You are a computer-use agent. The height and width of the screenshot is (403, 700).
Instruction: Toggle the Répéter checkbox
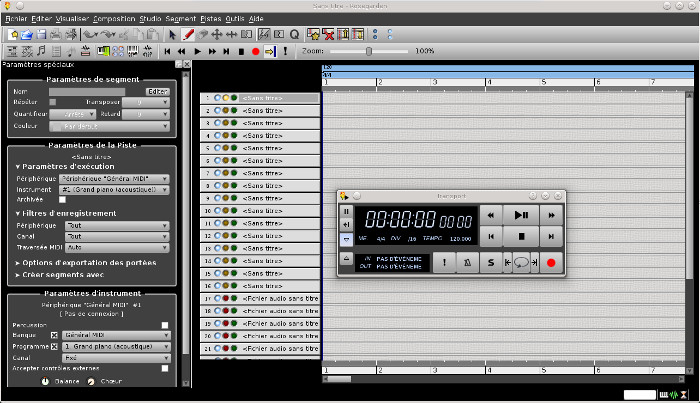pyautogui.click(x=52, y=102)
